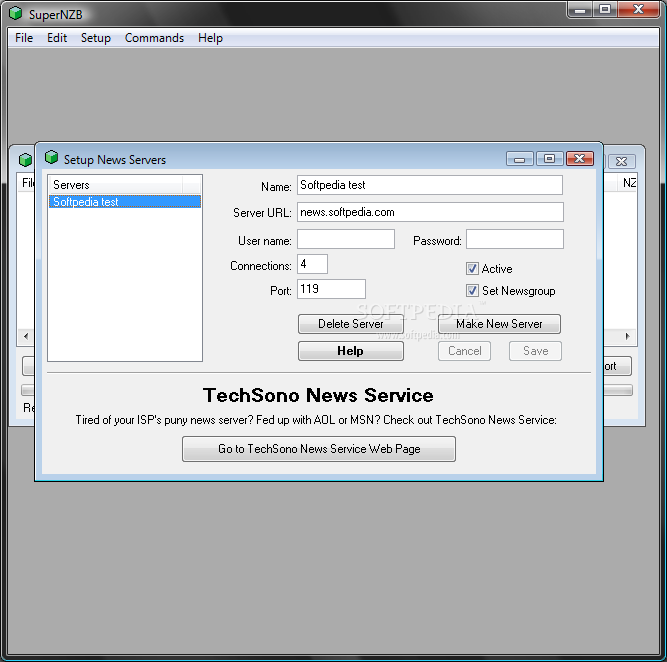667x662 pixels.
Task: Open the Help menu
Action: (x=210, y=38)
